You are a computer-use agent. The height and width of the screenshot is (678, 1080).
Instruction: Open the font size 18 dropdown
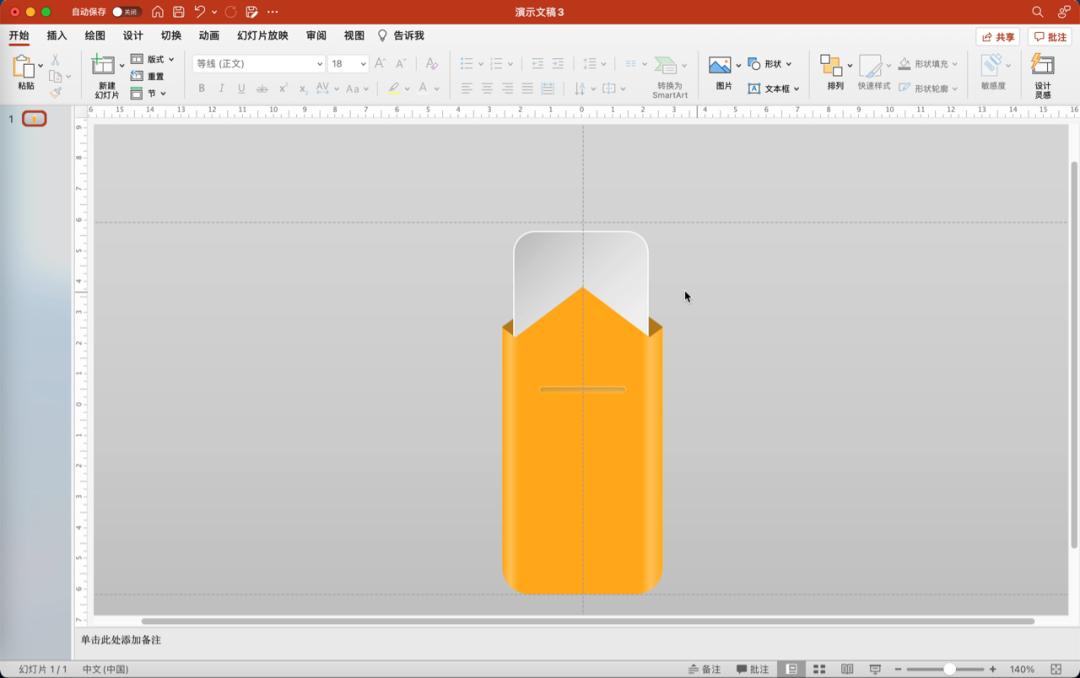pos(362,64)
